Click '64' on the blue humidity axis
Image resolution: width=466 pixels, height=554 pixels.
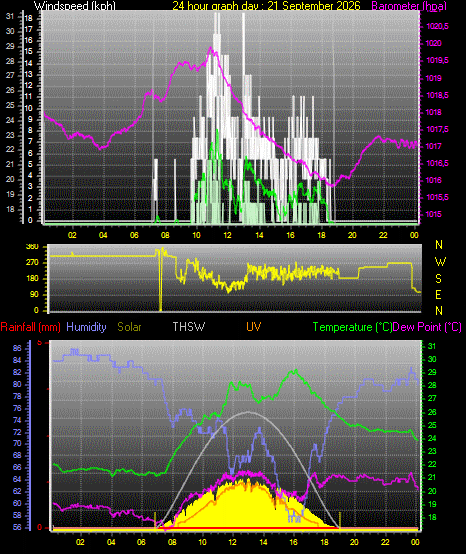[17, 479]
